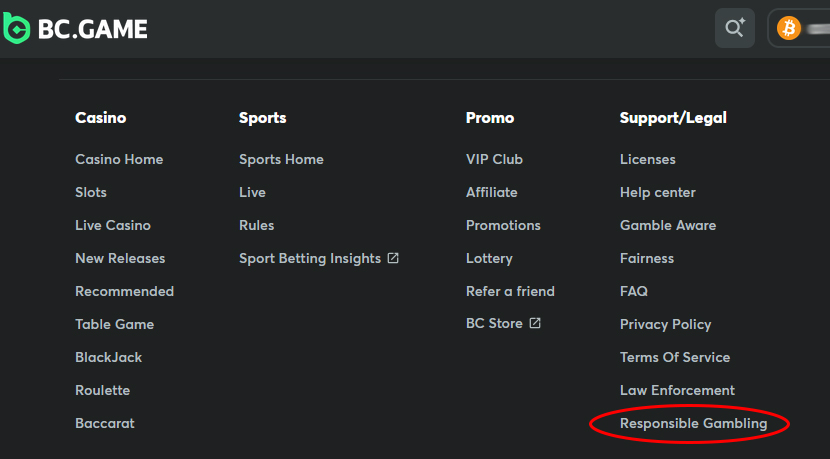
Task: Open New Releases games
Action: pyautogui.click(x=120, y=258)
